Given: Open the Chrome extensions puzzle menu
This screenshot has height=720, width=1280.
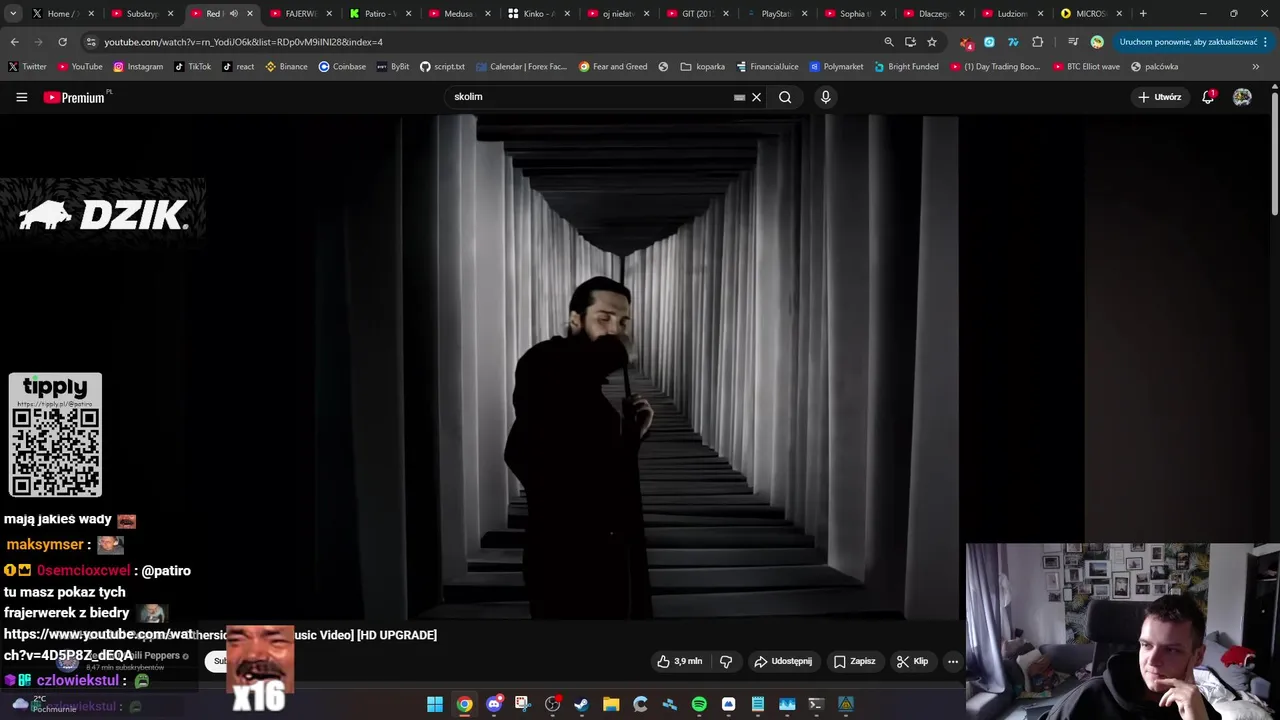Looking at the screenshot, I should point(1037,42).
